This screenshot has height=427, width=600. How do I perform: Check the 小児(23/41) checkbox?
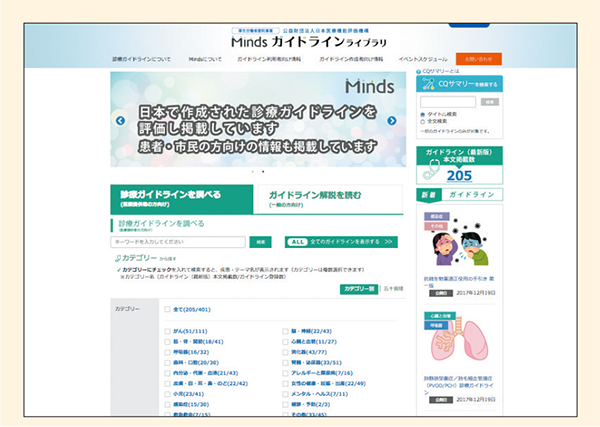[x=167, y=394]
